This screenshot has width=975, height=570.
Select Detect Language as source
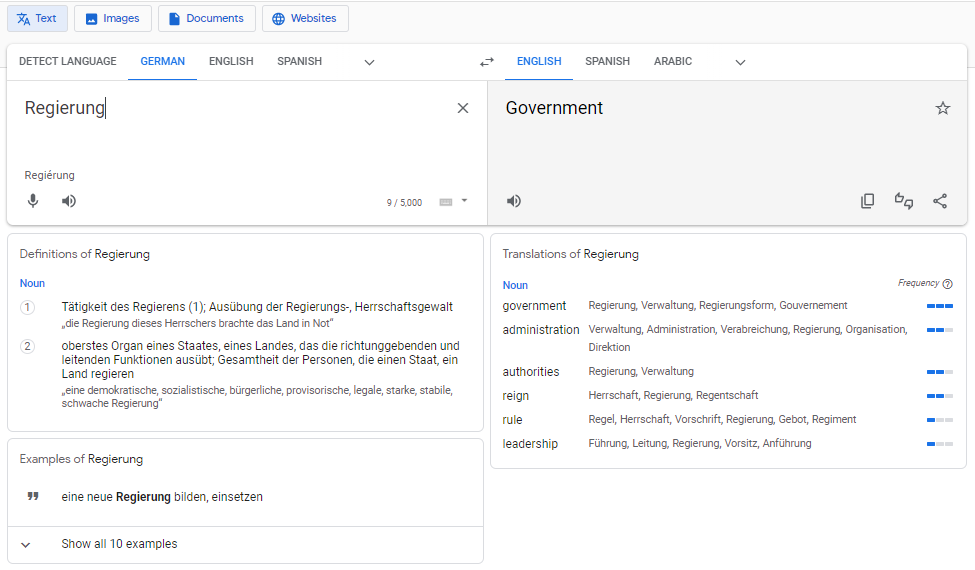point(68,62)
